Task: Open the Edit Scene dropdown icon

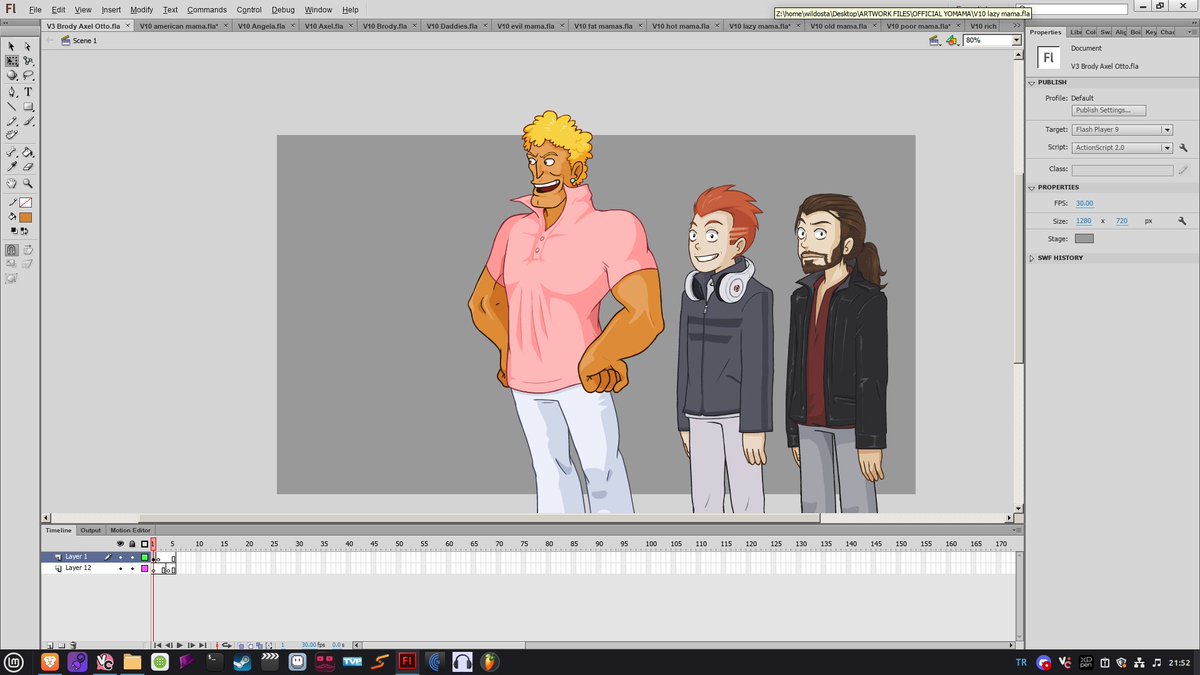Action: tap(933, 40)
